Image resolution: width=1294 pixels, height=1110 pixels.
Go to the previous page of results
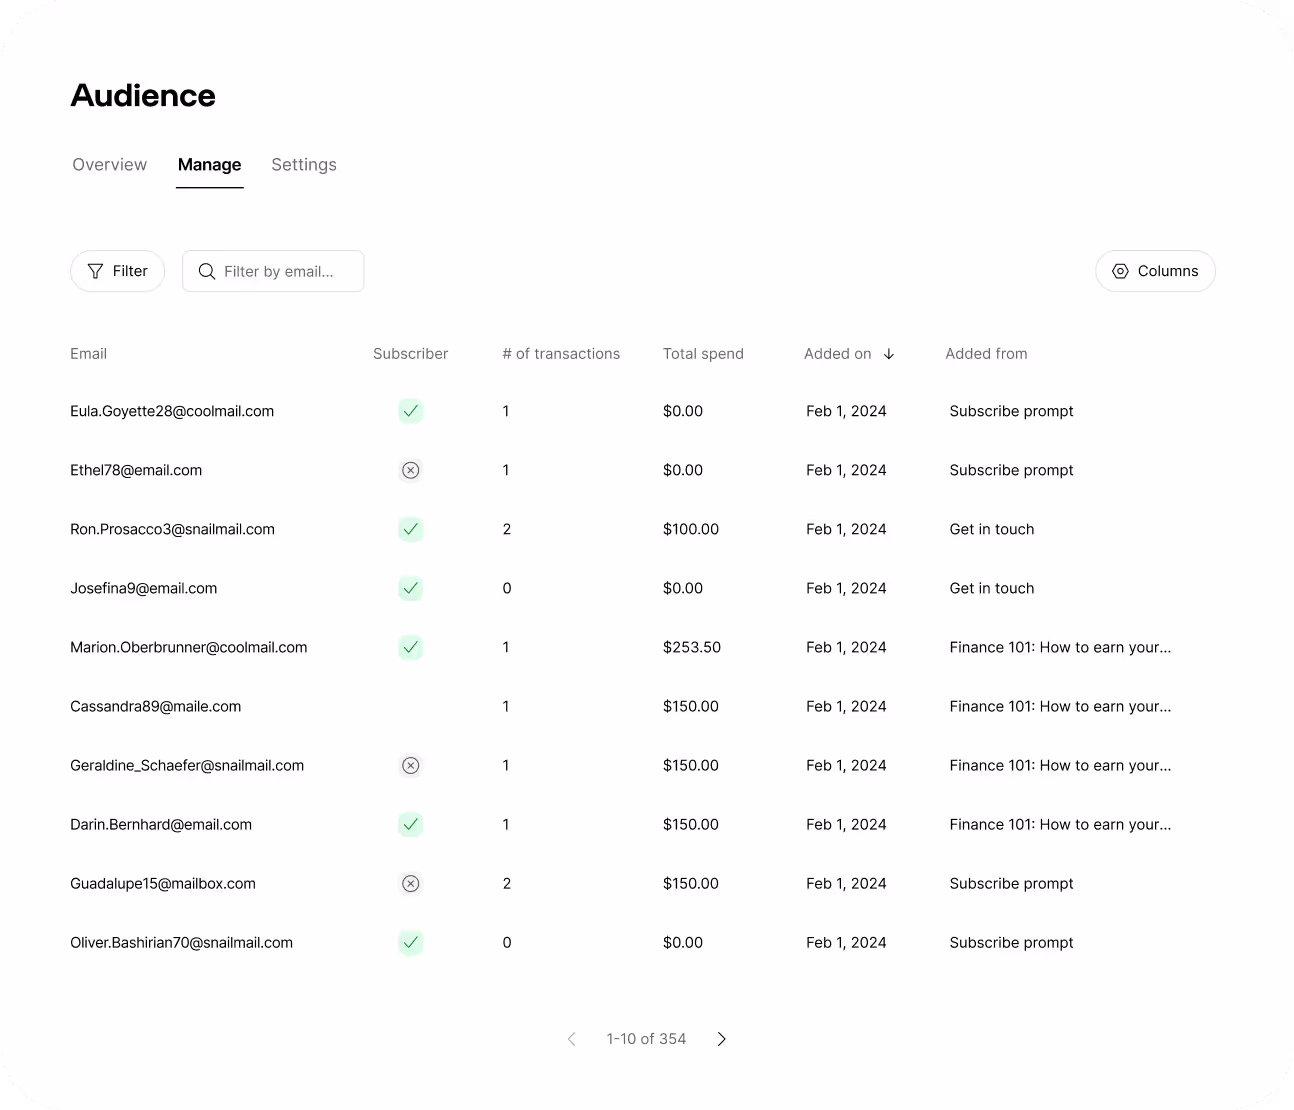tap(572, 1039)
